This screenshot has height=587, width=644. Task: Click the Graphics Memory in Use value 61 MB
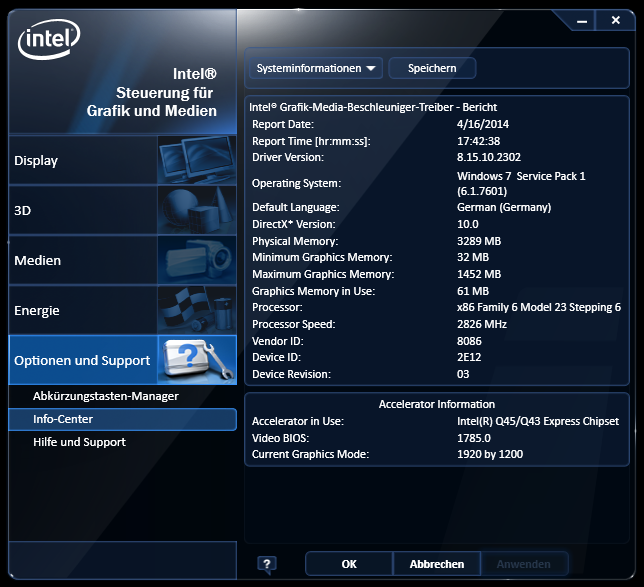point(473,291)
